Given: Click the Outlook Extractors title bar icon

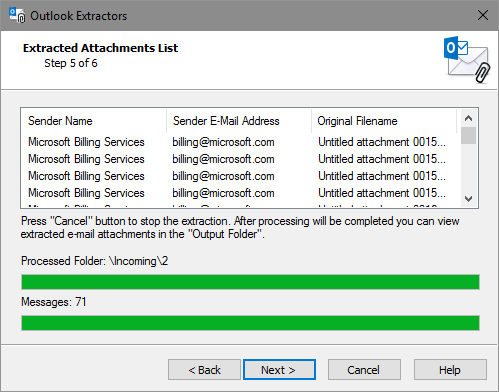Looking at the screenshot, I should click(17, 16).
